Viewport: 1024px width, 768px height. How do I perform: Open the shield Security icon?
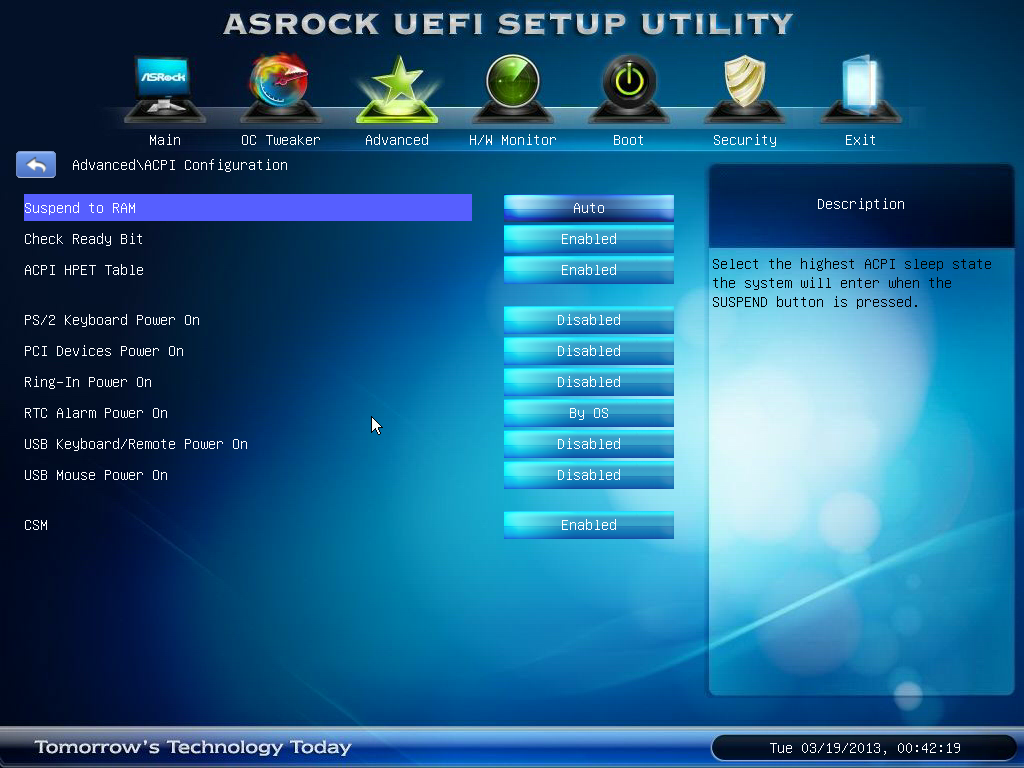(744, 88)
